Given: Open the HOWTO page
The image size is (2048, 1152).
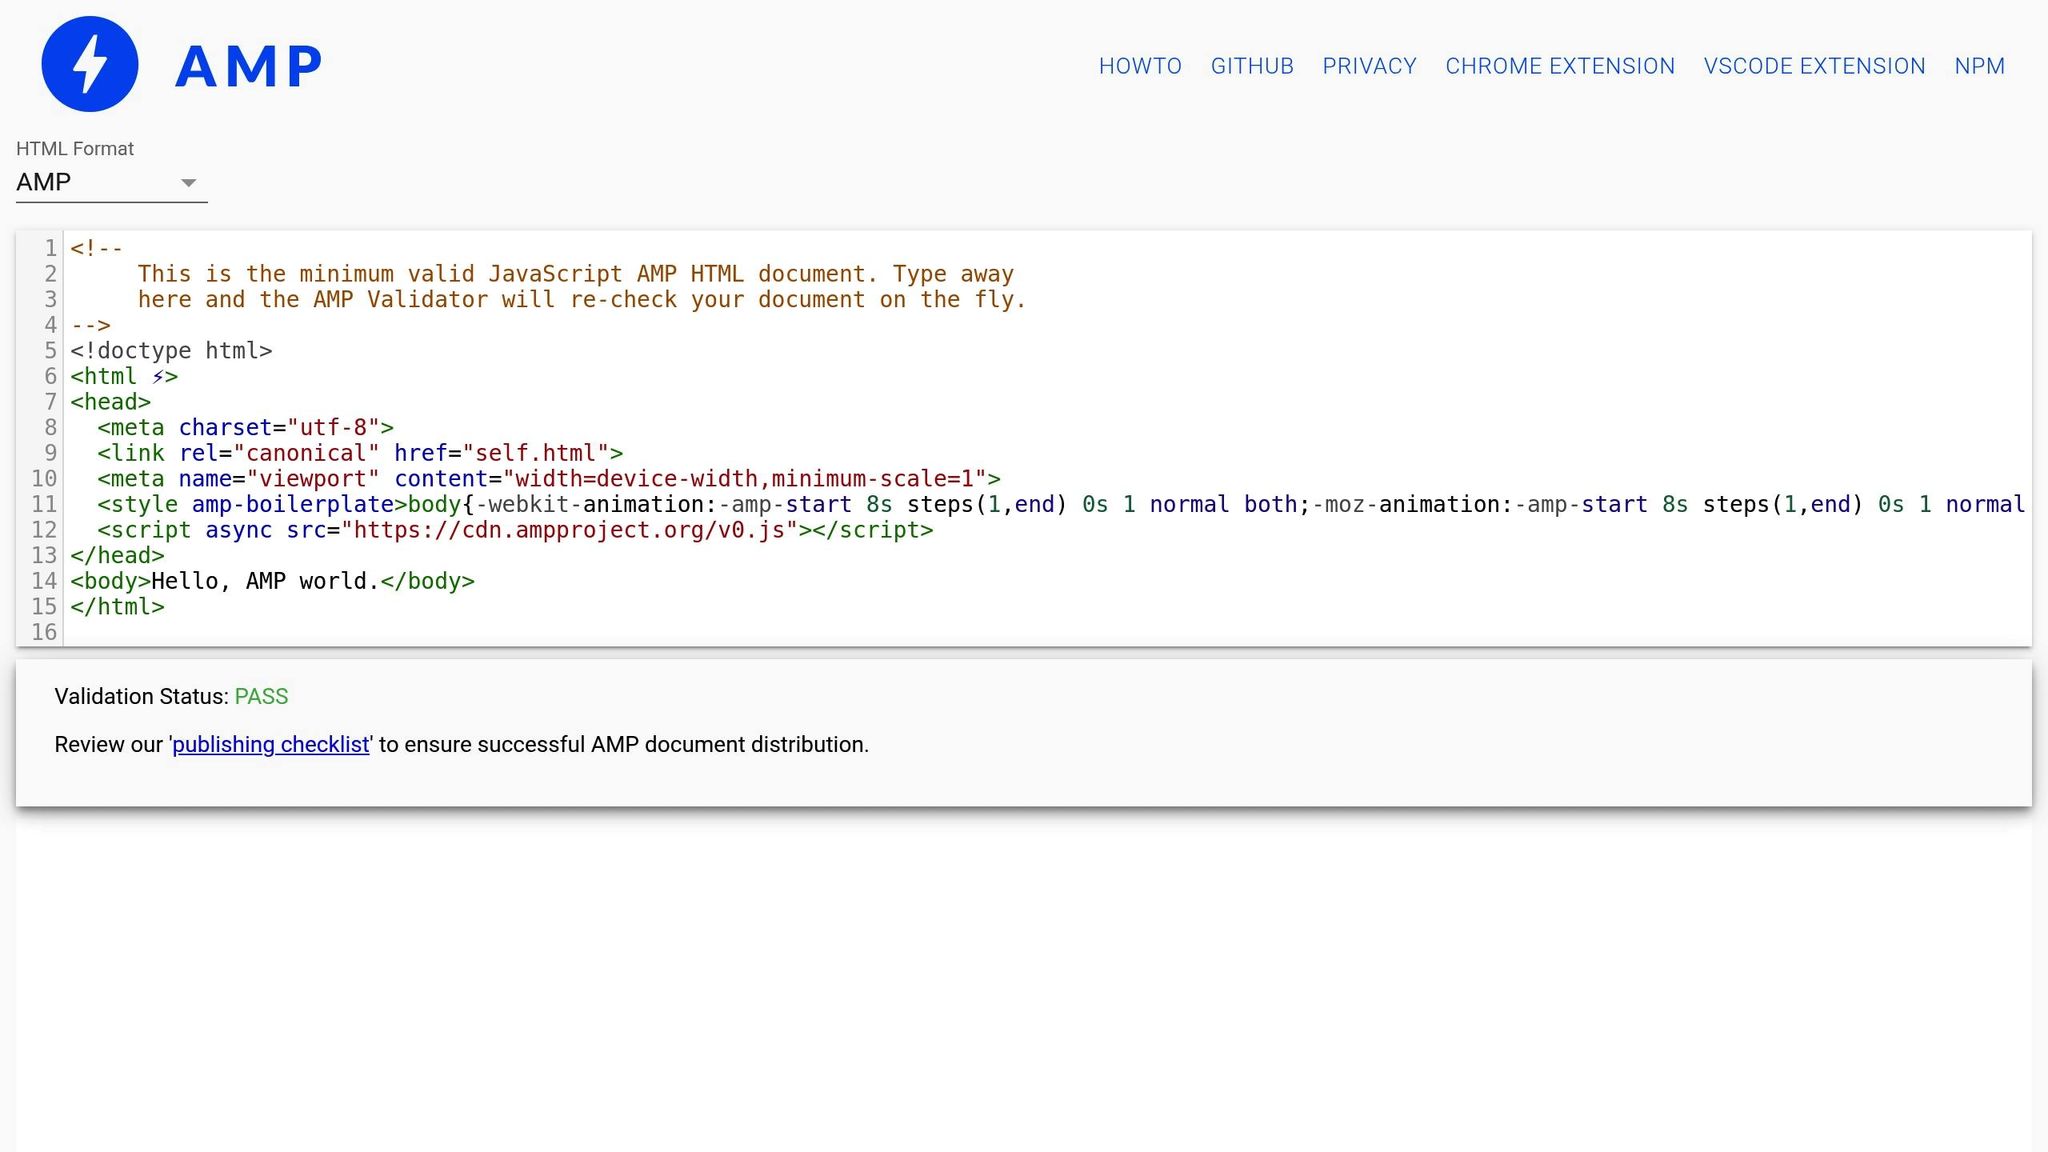Looking at the screenshot, I should 1140,66.
